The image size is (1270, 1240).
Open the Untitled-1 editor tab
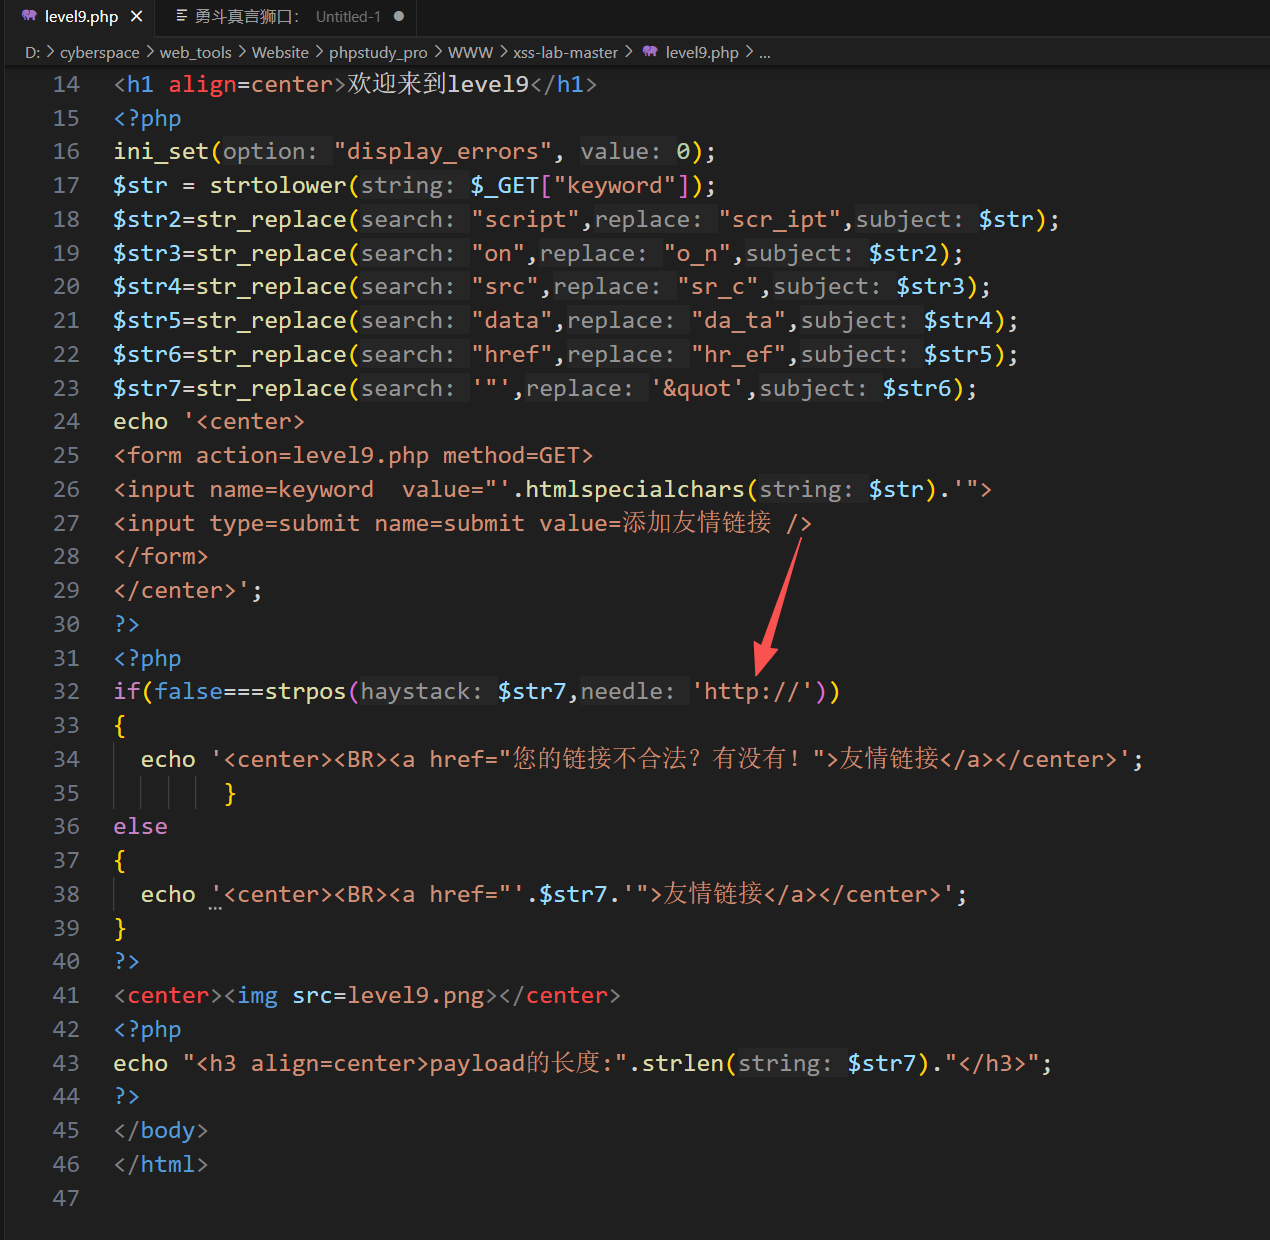(x=290, y=17)
